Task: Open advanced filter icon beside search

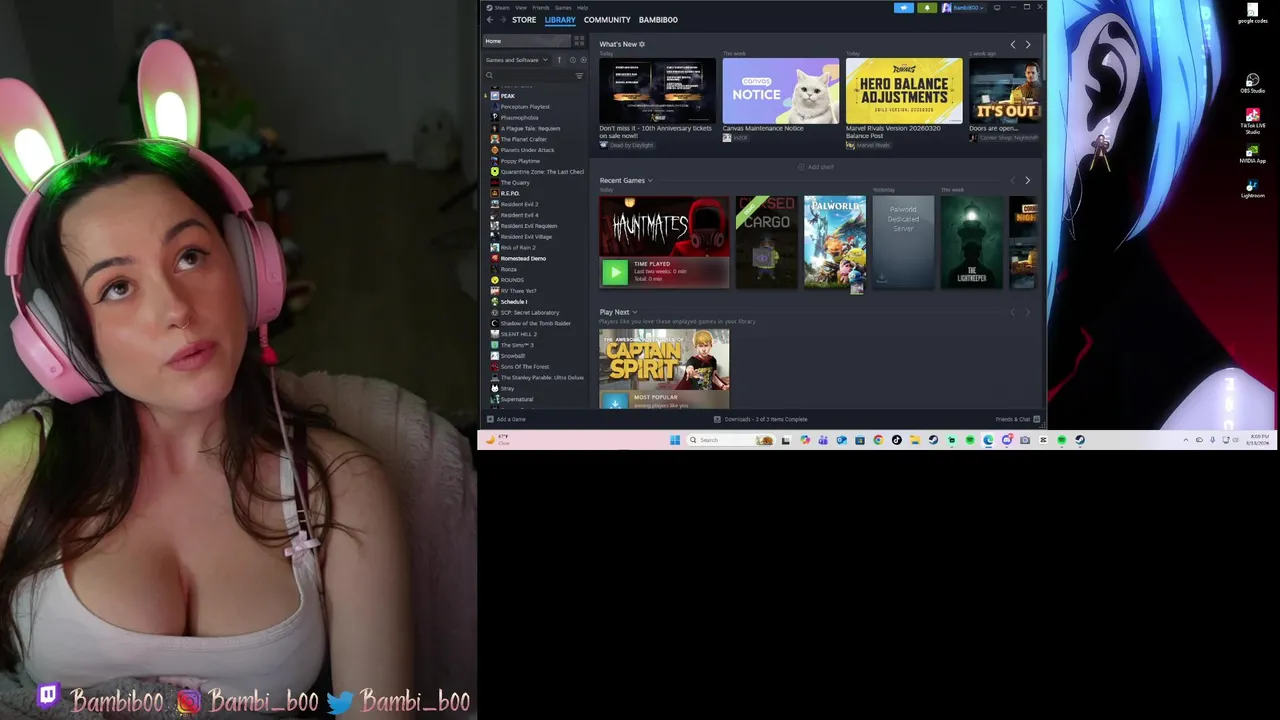Action: coord(579,76)
